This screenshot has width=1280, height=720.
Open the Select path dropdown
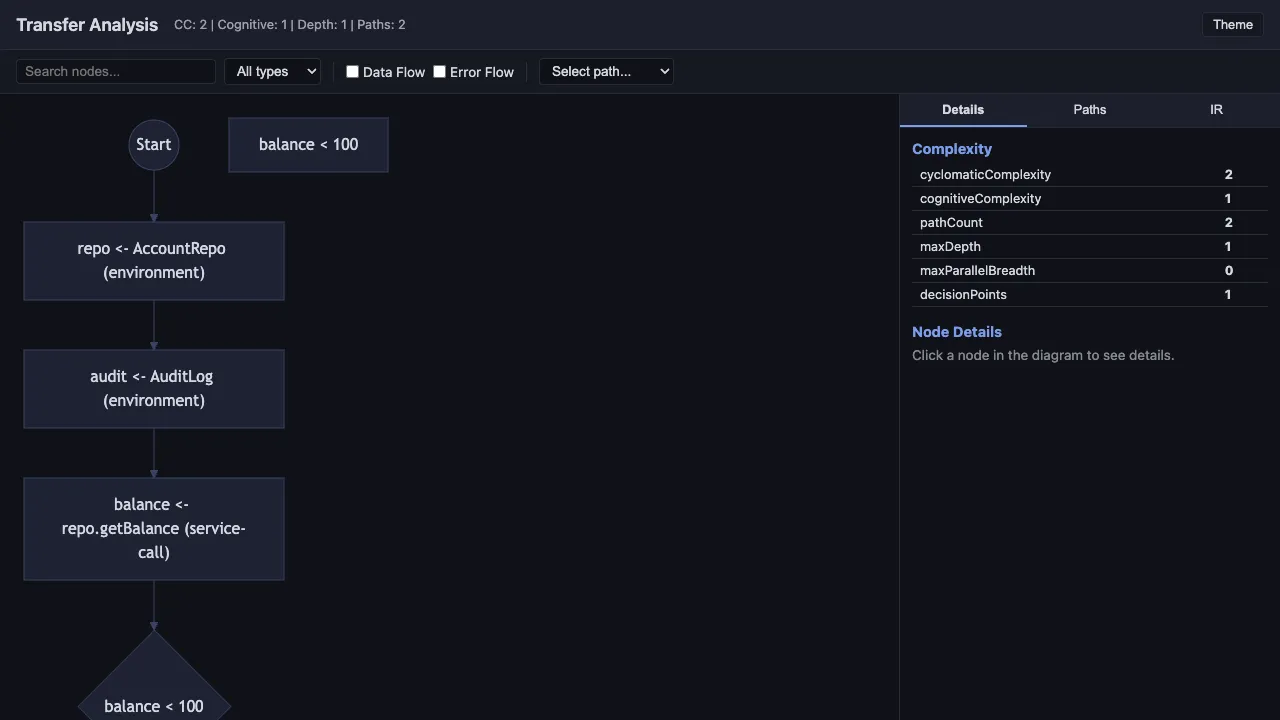[x=605, y=71]
